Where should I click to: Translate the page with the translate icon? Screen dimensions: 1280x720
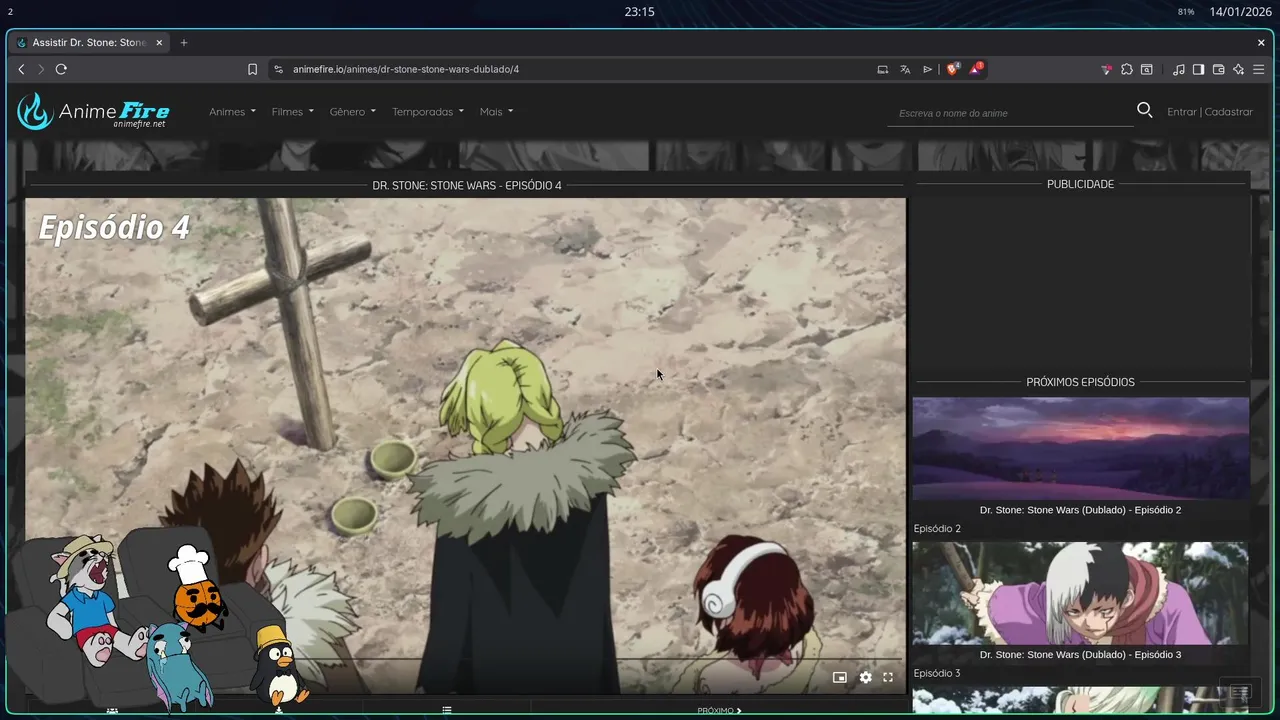pos(905,69)
